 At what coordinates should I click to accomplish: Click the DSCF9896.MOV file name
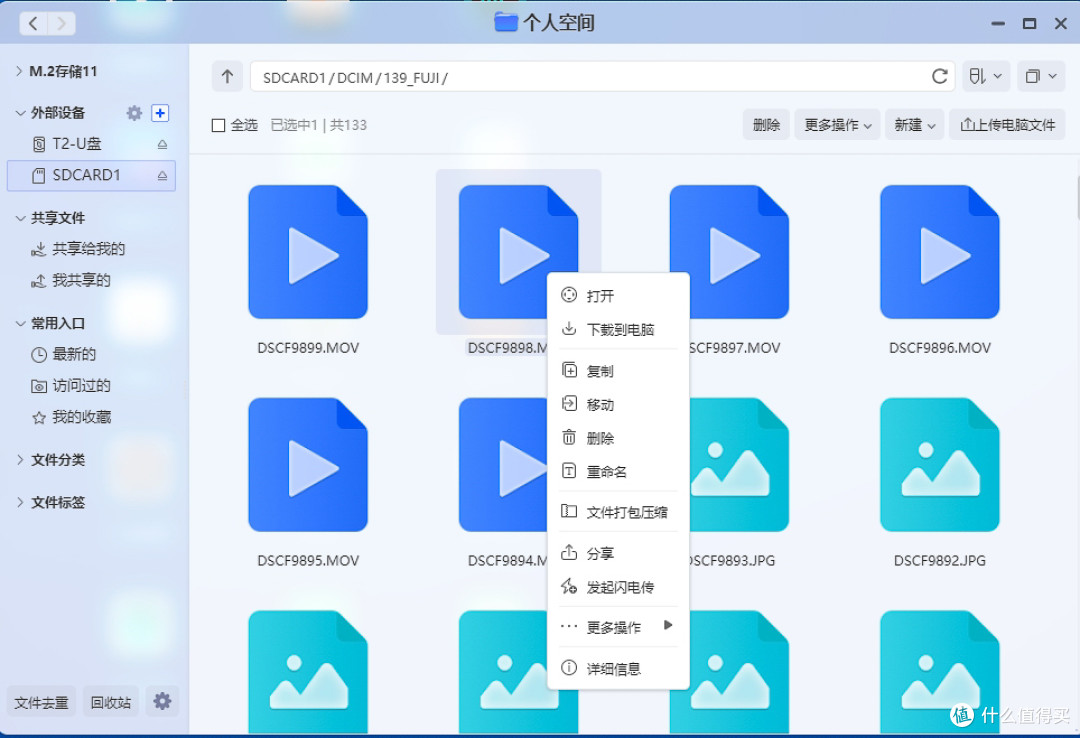(x=939, y=348)
